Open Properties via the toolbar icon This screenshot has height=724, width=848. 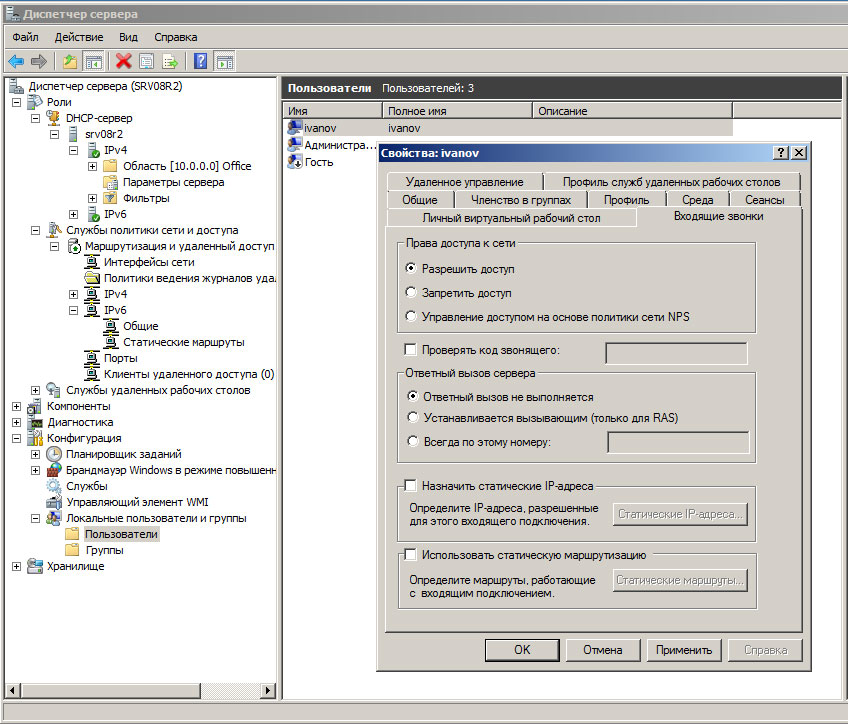(146, 61)
